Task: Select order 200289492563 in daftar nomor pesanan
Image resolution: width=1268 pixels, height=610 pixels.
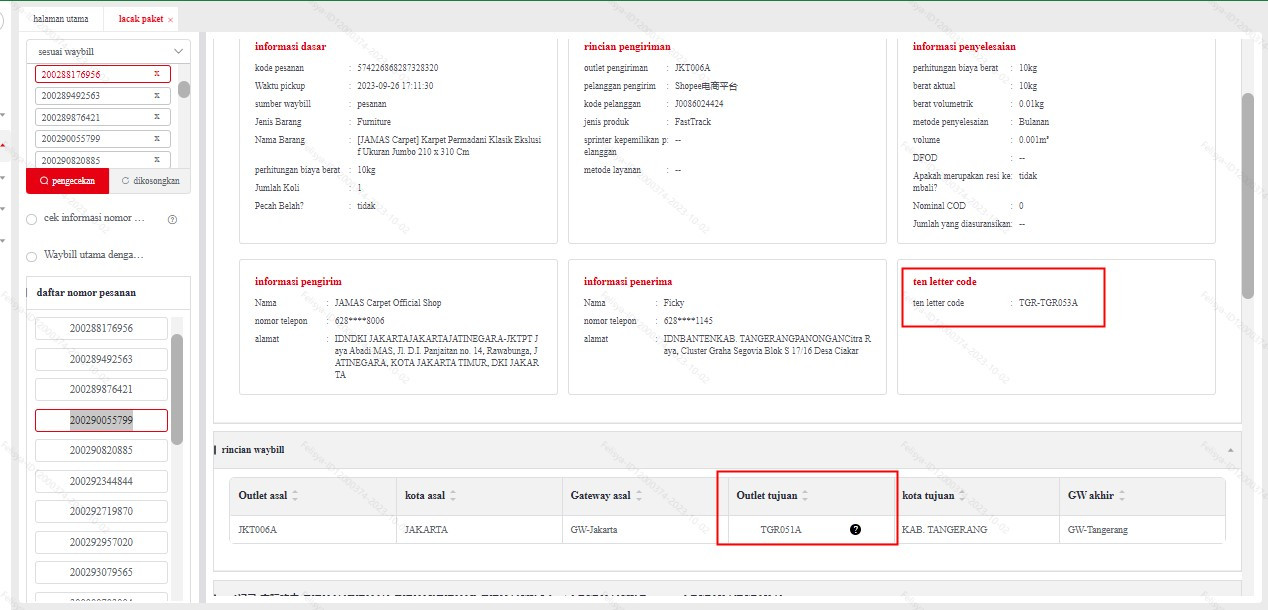Action: click(101, 359)
